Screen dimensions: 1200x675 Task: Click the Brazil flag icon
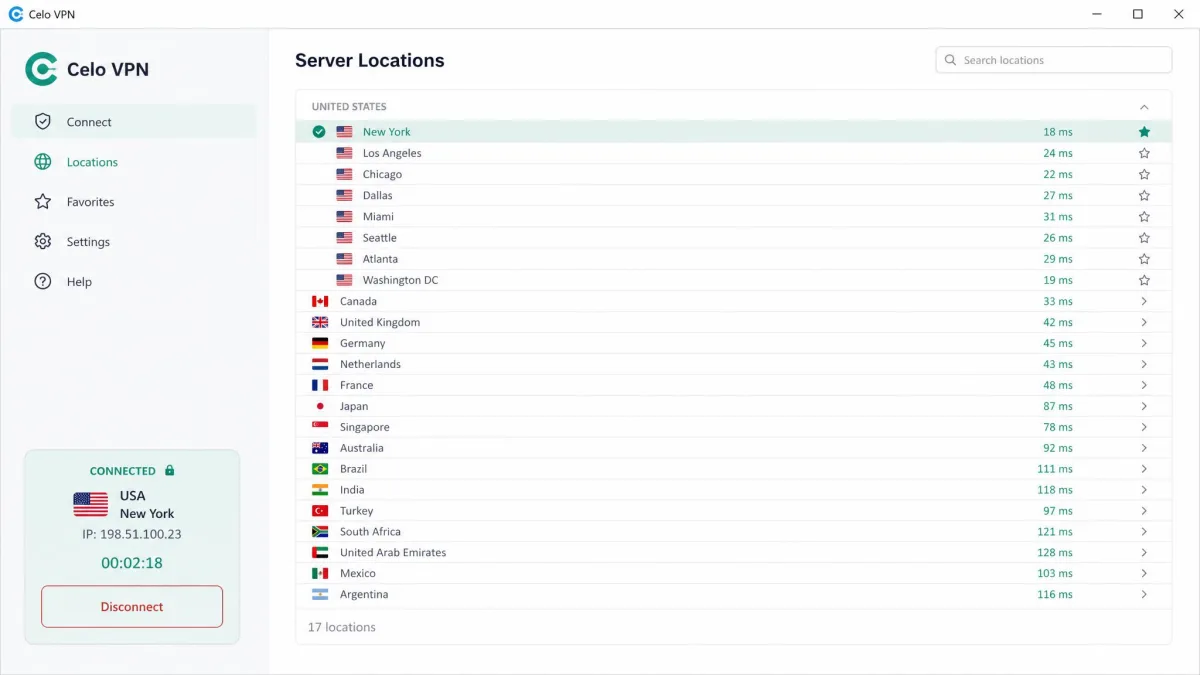tap(320, 469)
